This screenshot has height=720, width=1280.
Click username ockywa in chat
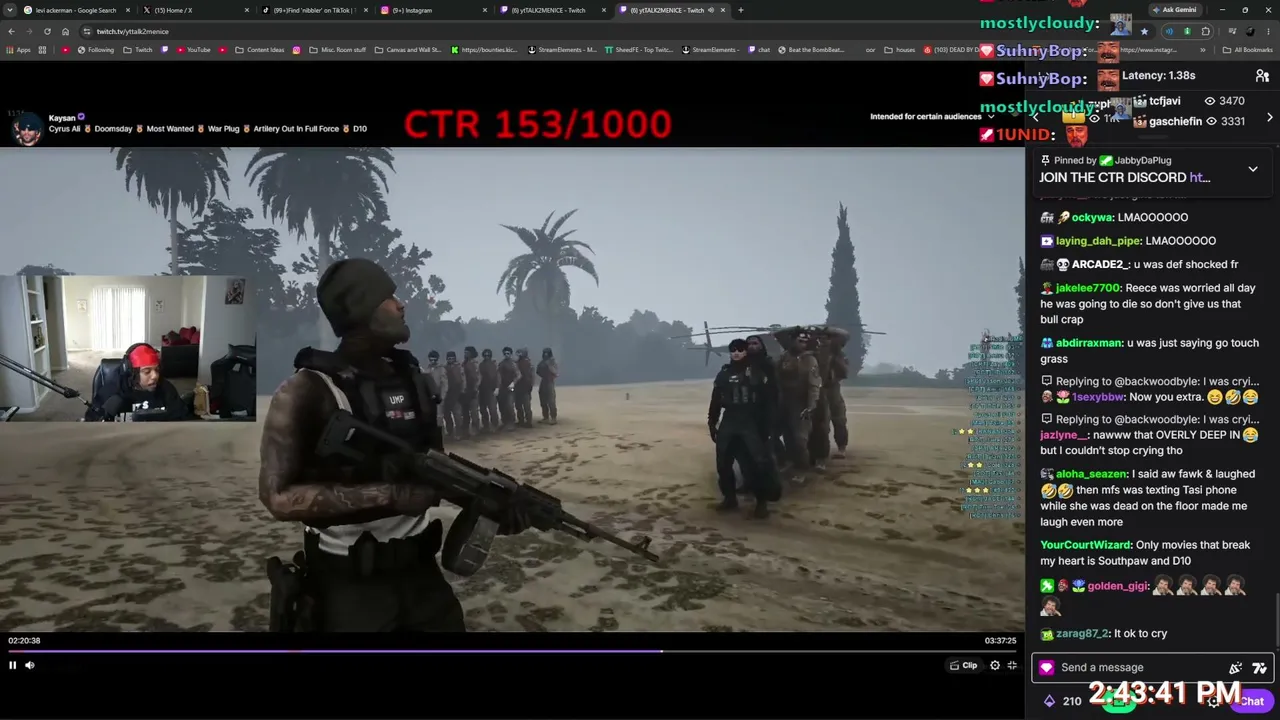coord(1092,217)
